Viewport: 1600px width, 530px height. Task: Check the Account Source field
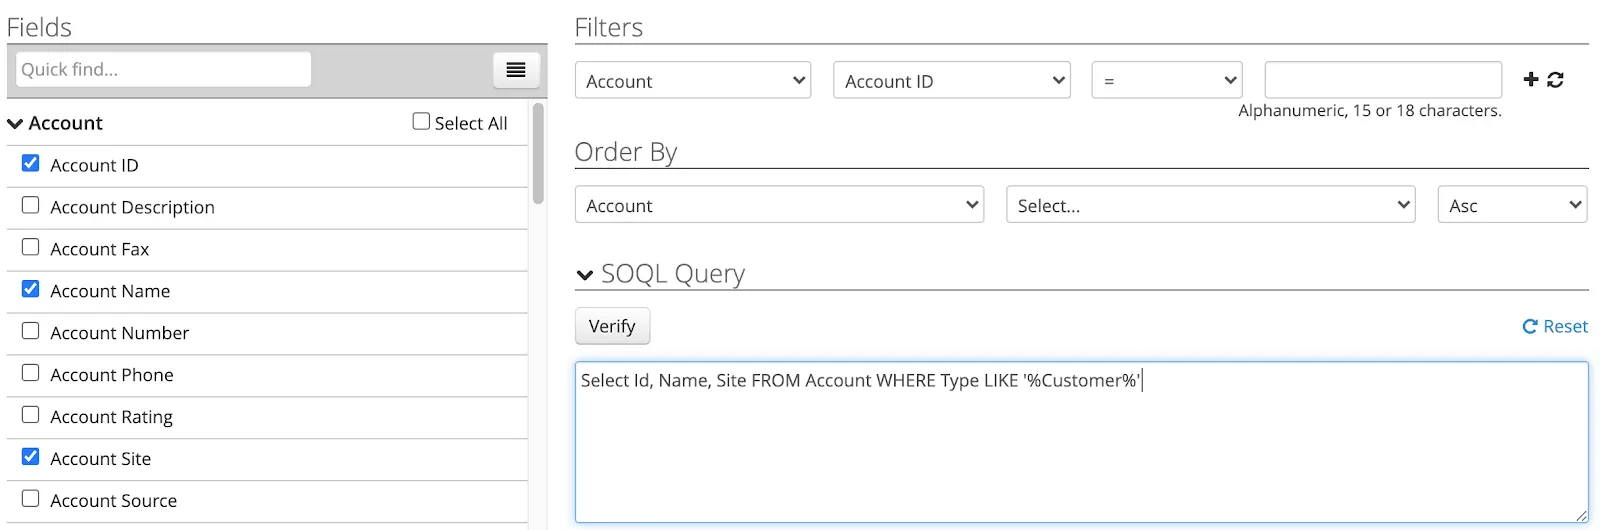[31, 499]
